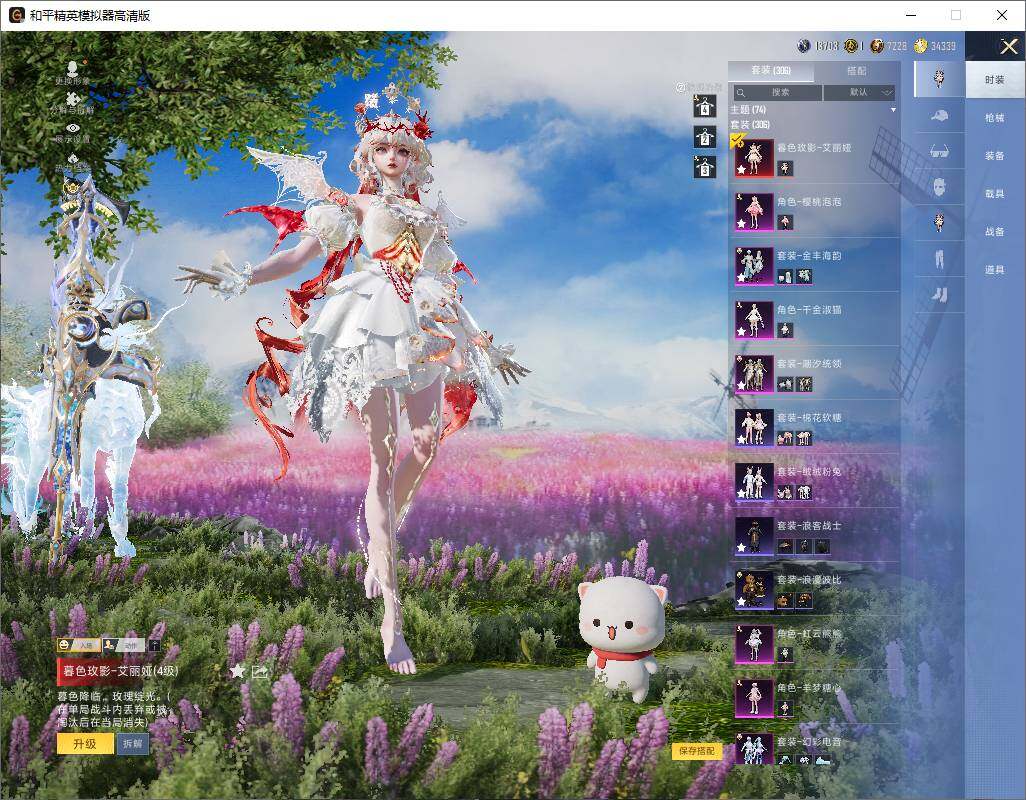This screenshot has height=800, width=1026.
Task: Select the pants category icon
Action: pos(939,259)
